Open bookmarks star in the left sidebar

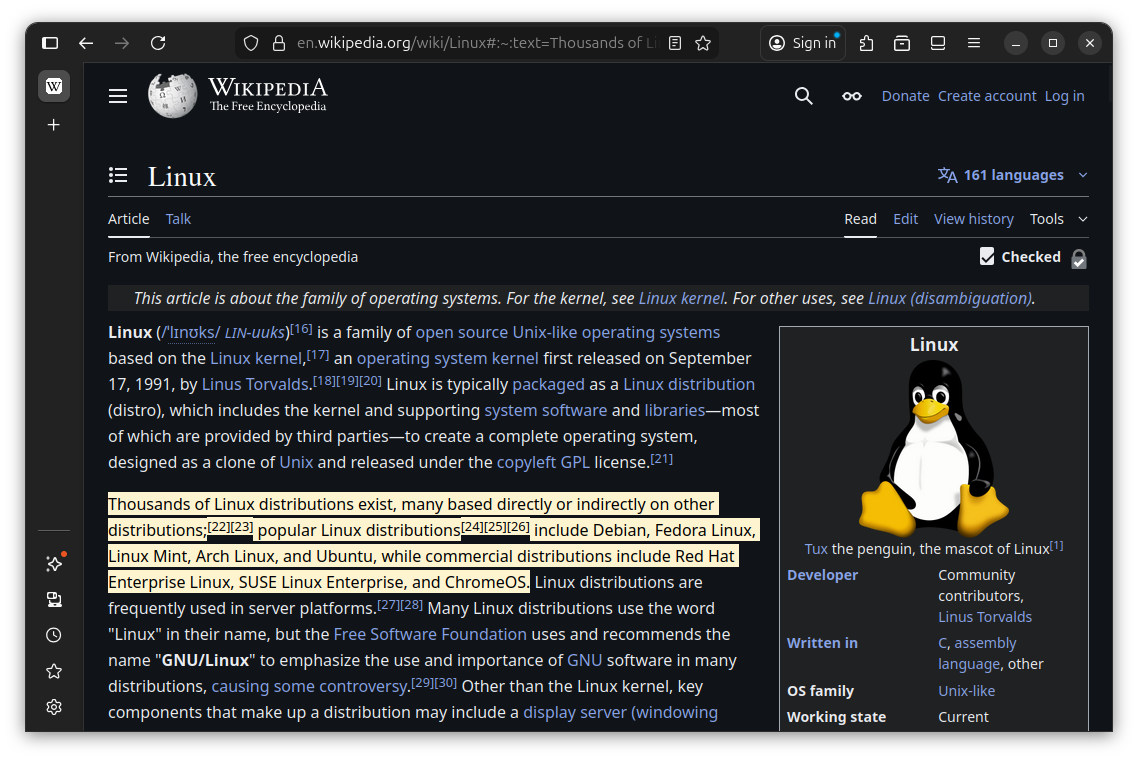pos(53,670)
